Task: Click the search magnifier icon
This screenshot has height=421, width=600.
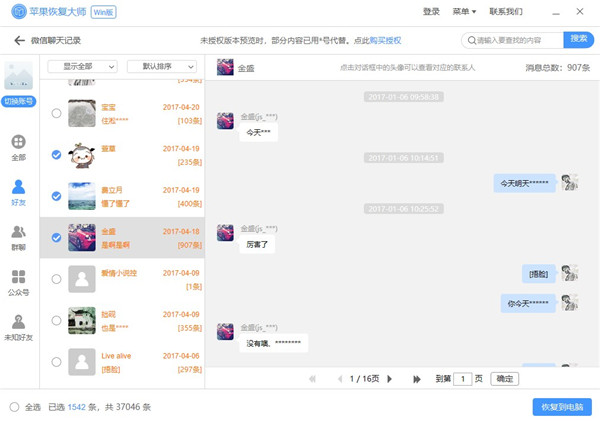Action: (x=472, y=41)
